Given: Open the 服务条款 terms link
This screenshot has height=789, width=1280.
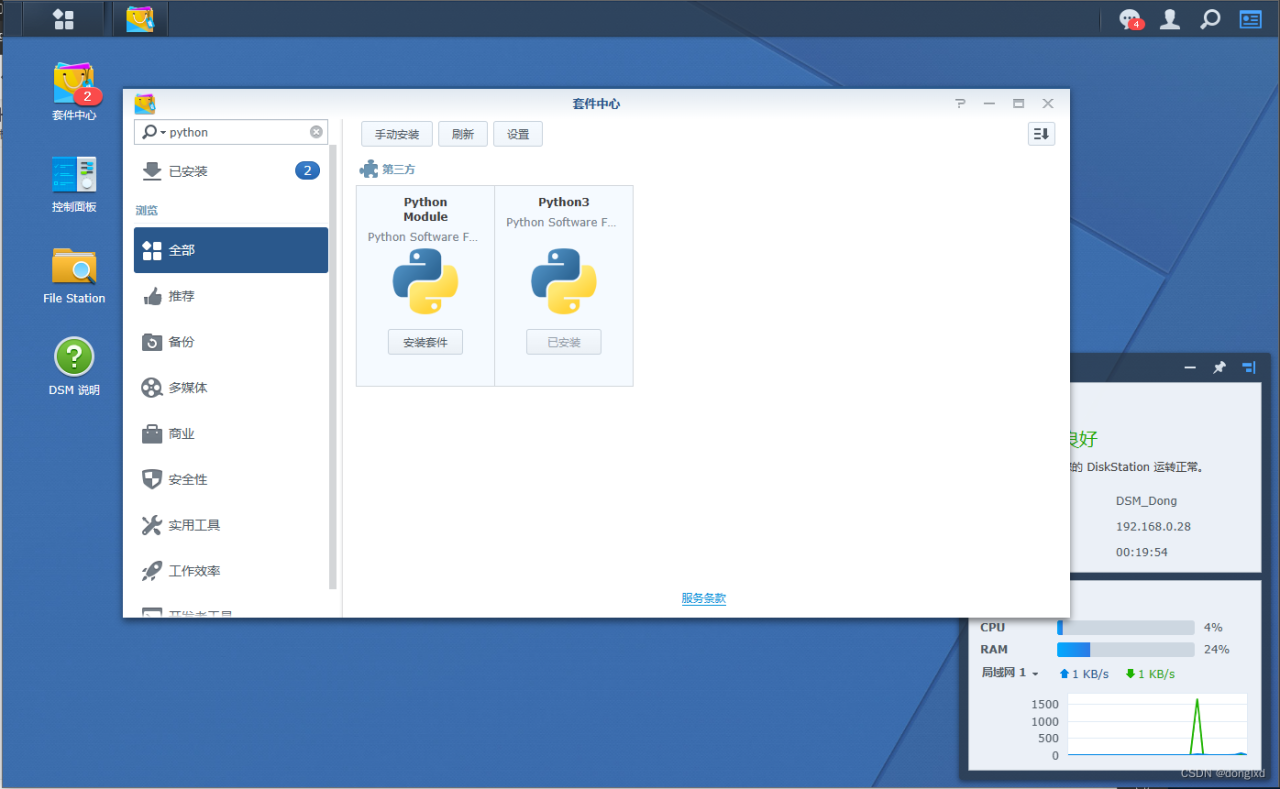Looking at the screenshot, I should point(703,598).
